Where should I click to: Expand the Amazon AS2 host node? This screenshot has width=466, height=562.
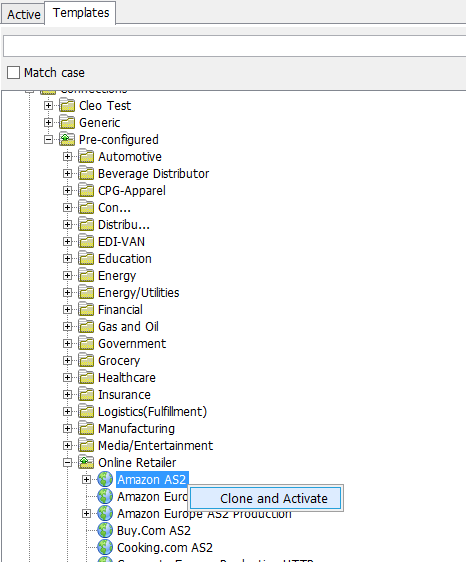86,480
